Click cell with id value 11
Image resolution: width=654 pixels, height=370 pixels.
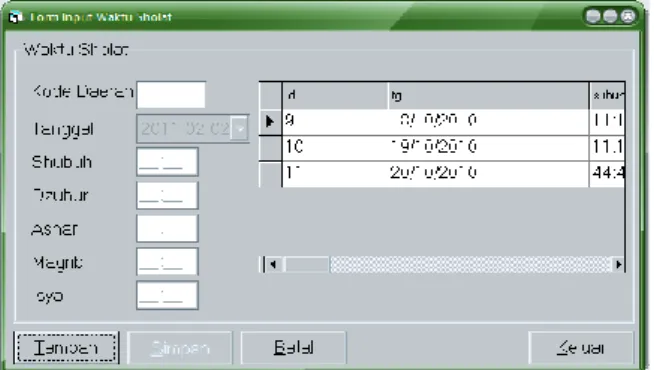335,174
